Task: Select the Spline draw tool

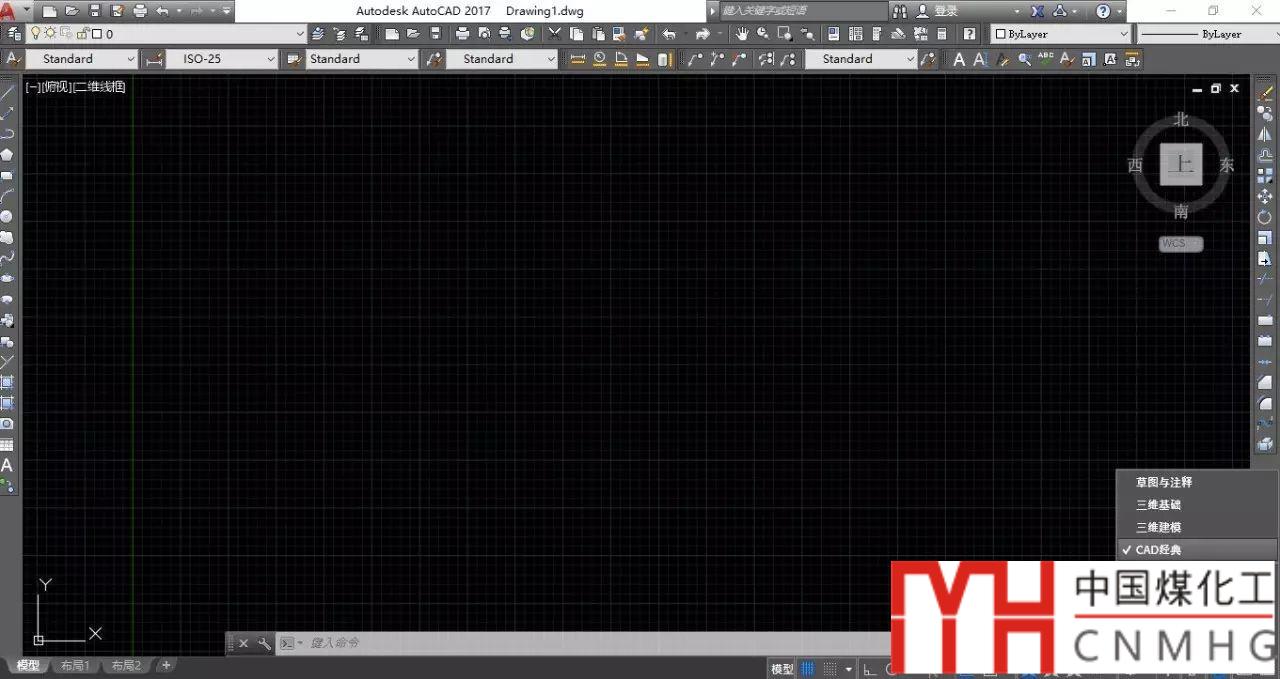Action: [7, 258]
